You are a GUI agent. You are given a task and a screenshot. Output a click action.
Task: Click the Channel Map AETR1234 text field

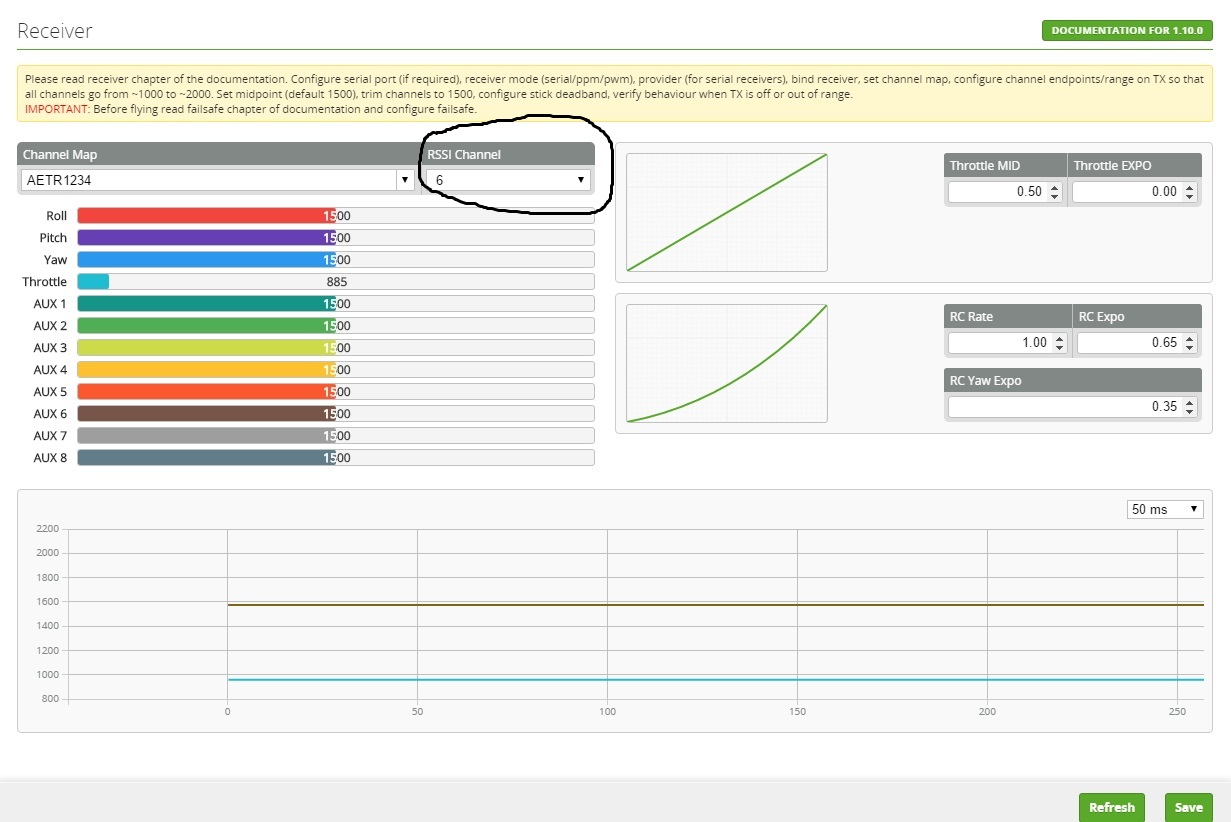pos(208,180)
